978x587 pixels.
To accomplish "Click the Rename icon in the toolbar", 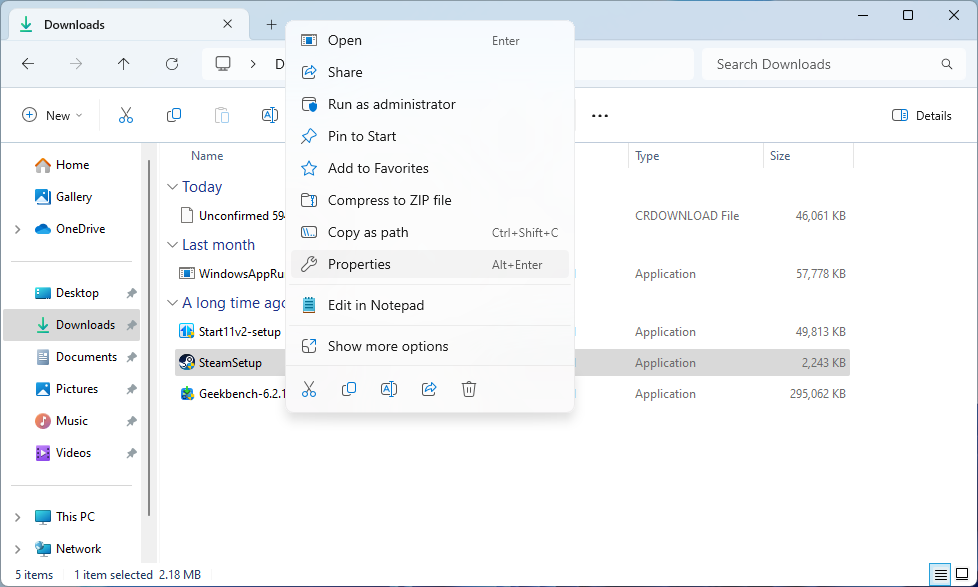I will pyautogui.click(x=269, y=115).
